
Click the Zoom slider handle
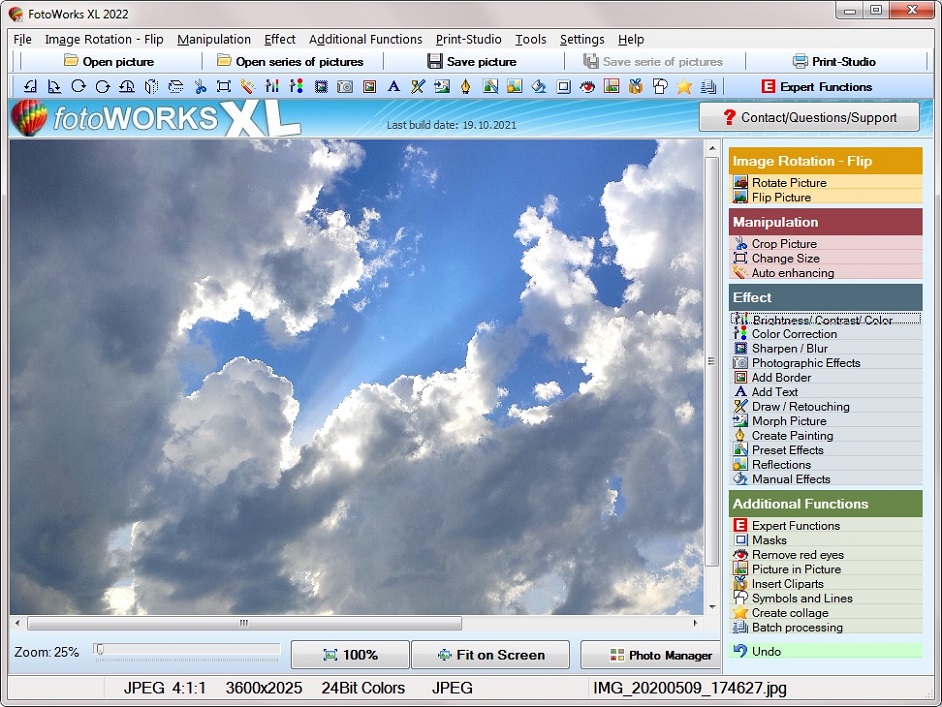point(100,650)
